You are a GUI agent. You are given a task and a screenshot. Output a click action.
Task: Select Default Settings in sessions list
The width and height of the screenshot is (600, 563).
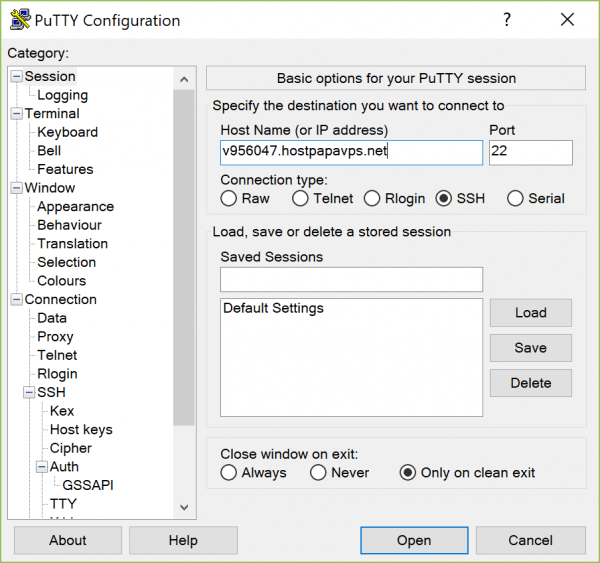click(273, 308)
